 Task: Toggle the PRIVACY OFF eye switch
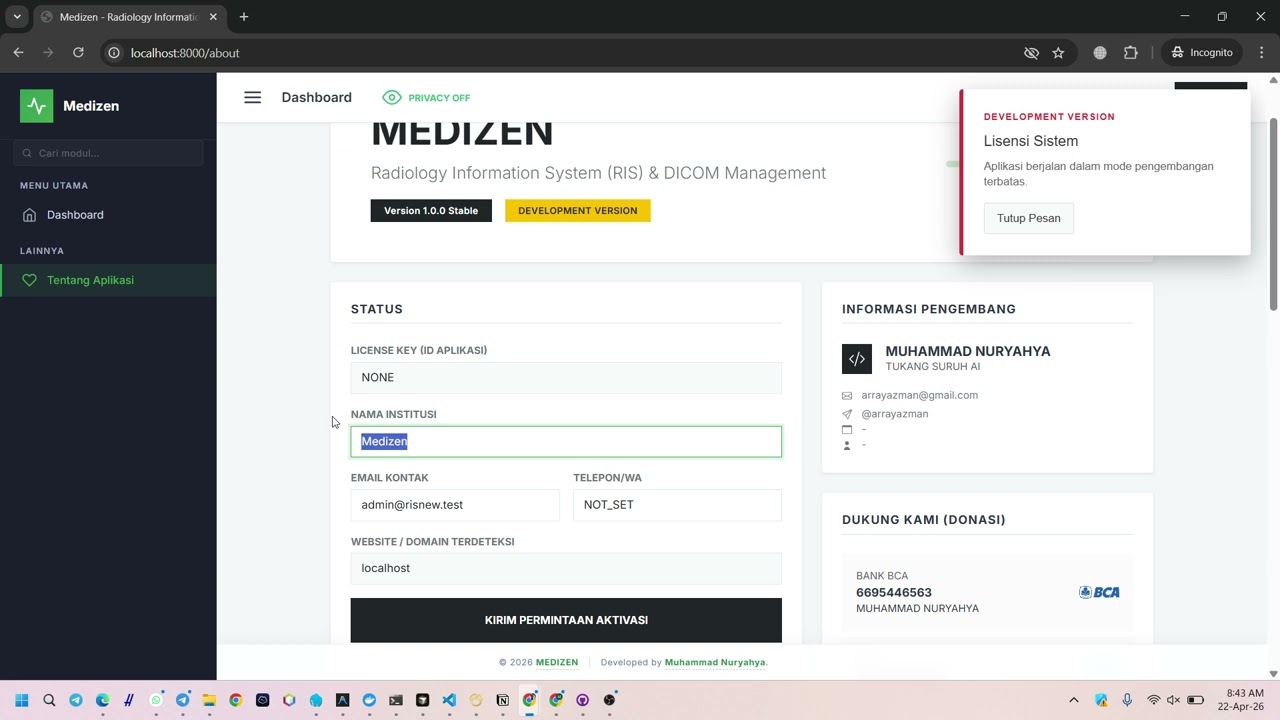coord(426,97)
